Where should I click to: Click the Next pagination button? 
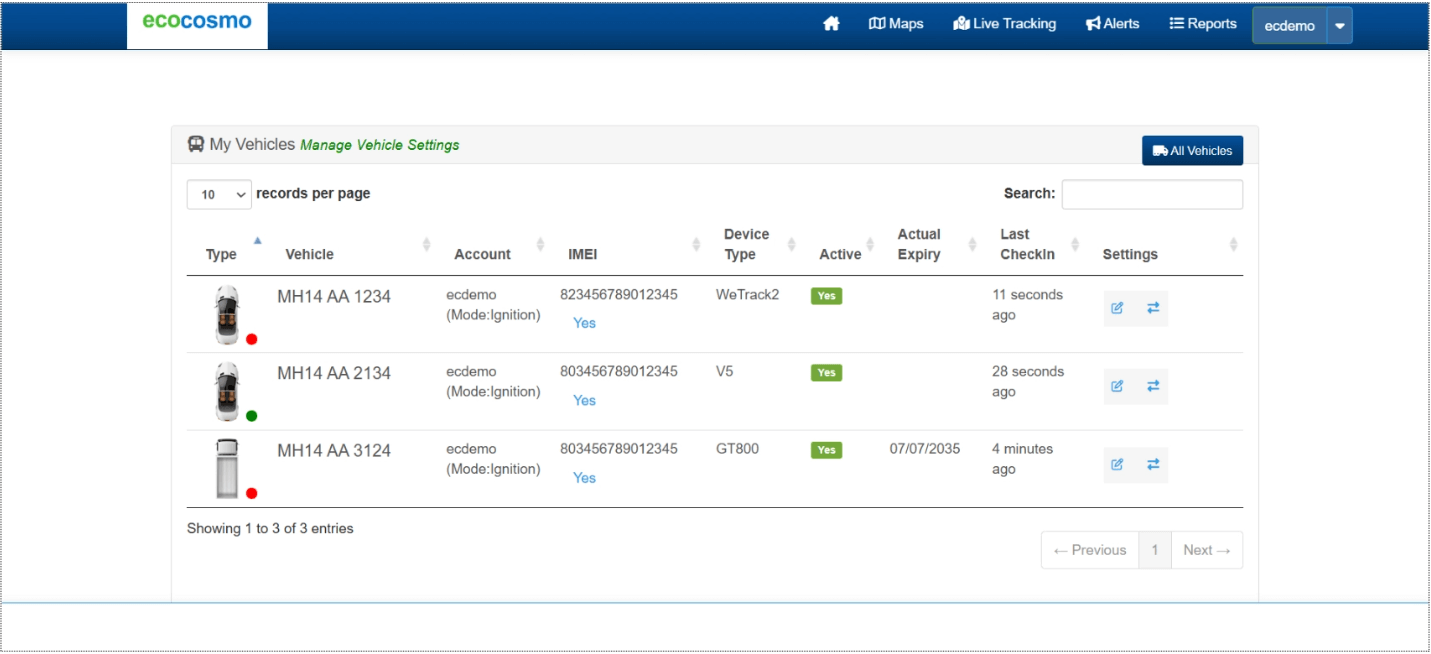pos(1206,550)
